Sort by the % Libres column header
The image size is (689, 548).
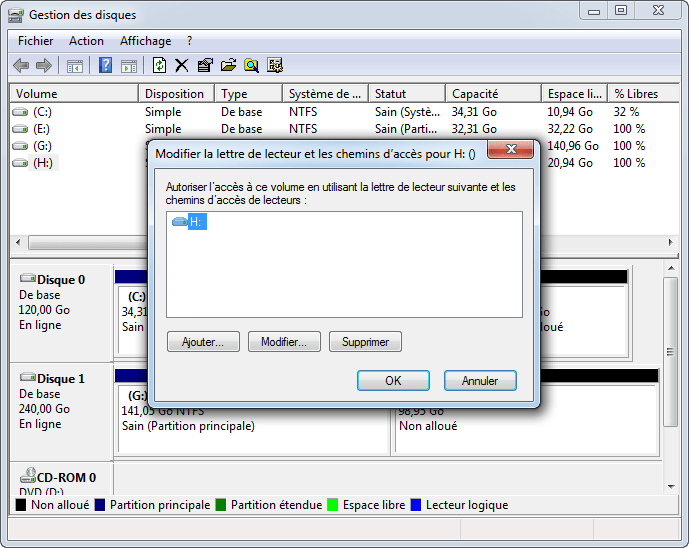643,94
